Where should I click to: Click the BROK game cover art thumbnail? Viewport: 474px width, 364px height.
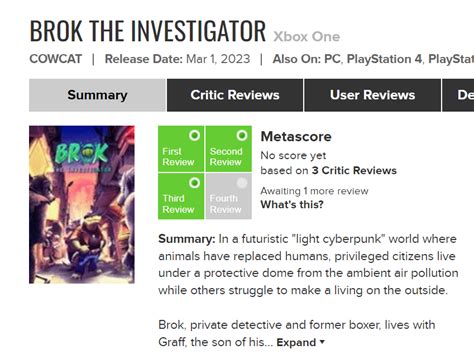[x=82, y=205]
